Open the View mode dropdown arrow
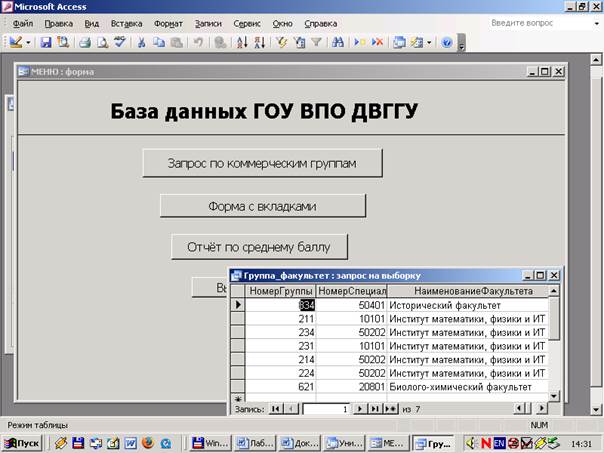 [28, 42]
